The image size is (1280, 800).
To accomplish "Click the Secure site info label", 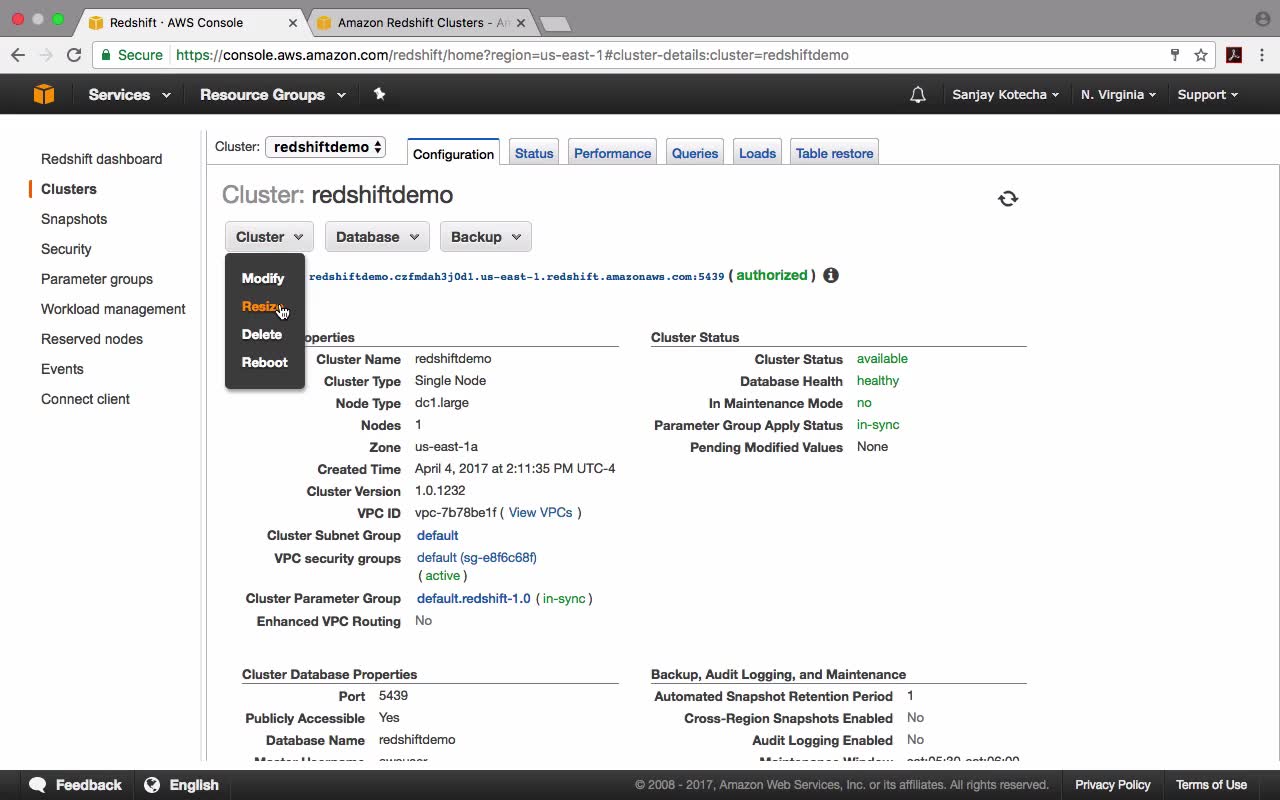I will click(x=130, y=55).
